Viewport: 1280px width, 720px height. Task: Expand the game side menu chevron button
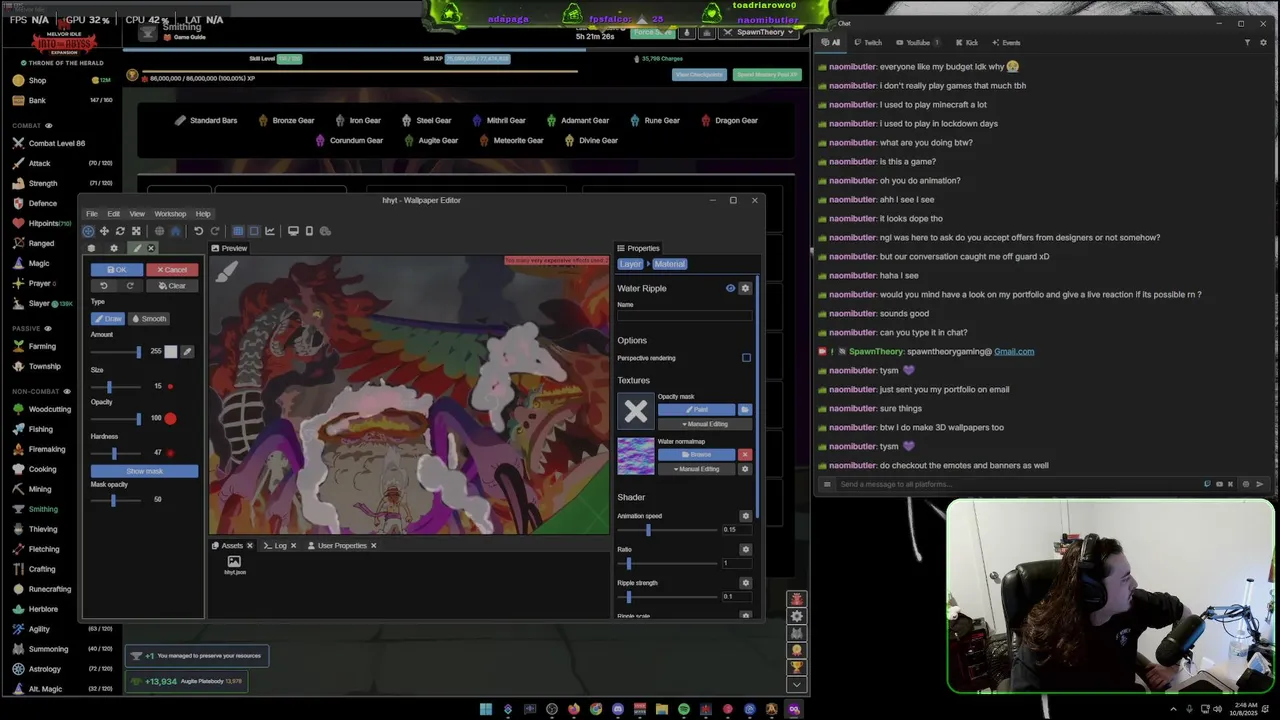[797, 685]
